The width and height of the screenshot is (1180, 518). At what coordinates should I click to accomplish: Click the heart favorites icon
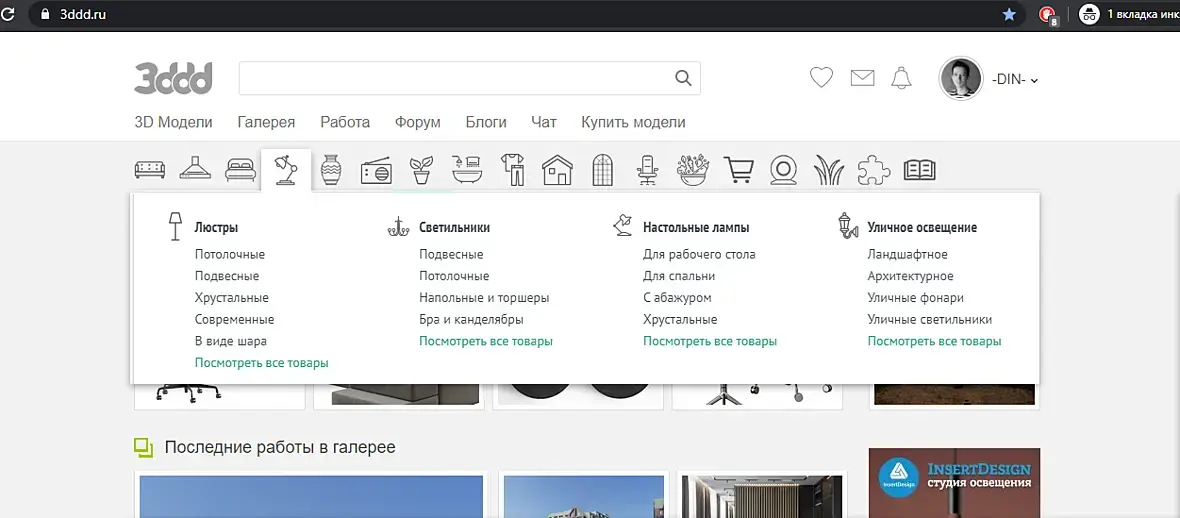(821, 78)
